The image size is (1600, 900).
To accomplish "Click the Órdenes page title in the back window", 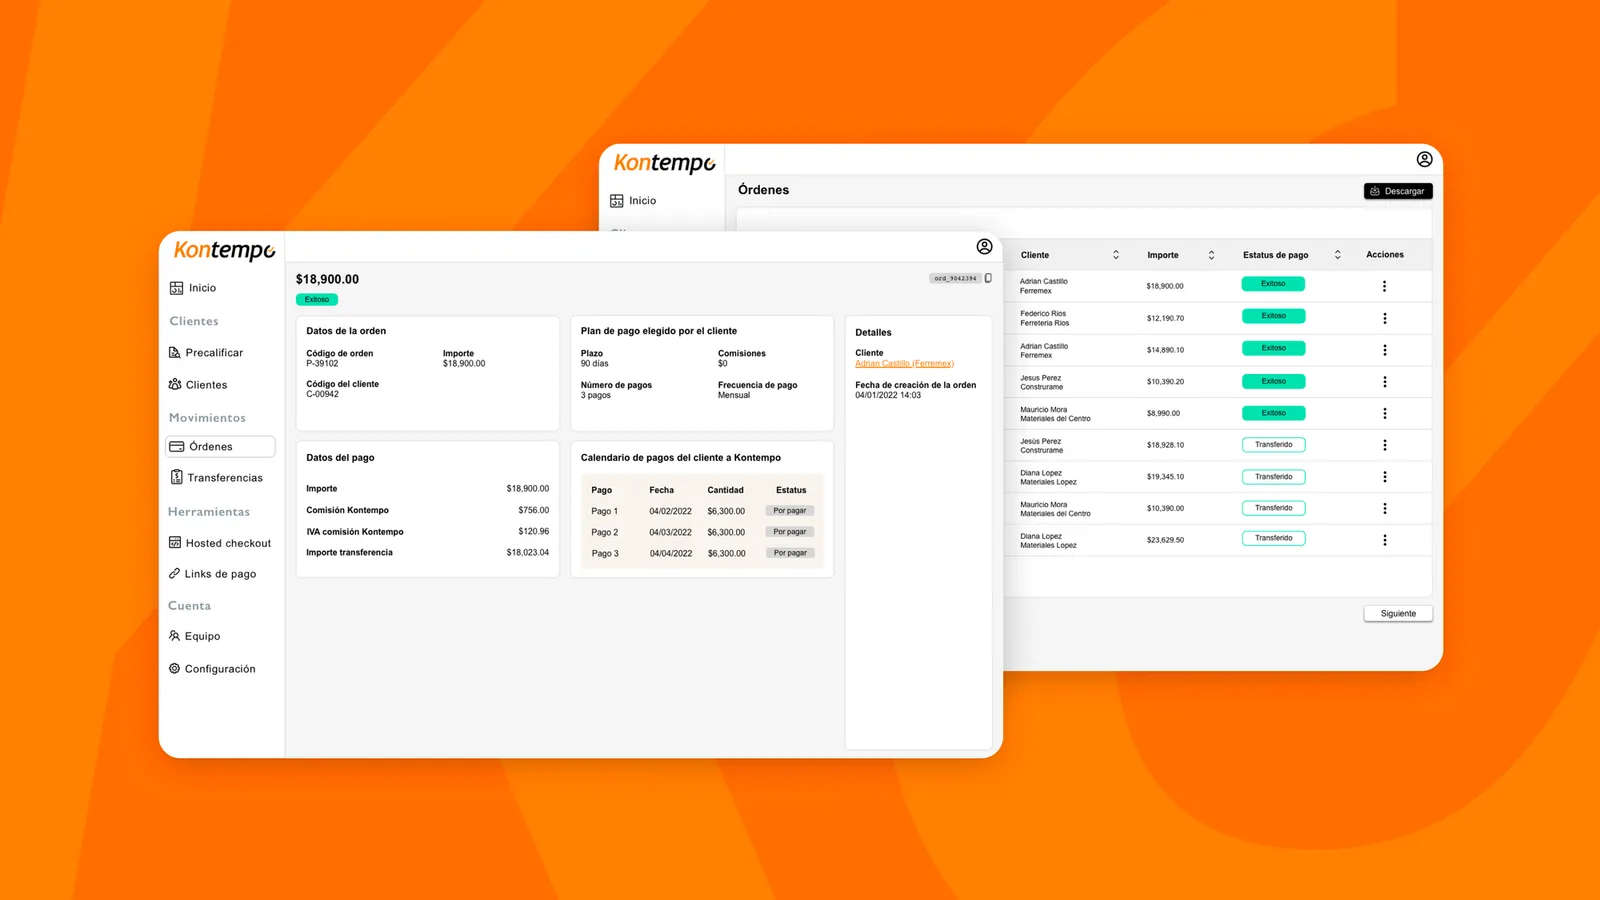I will [x=763, y=190].
